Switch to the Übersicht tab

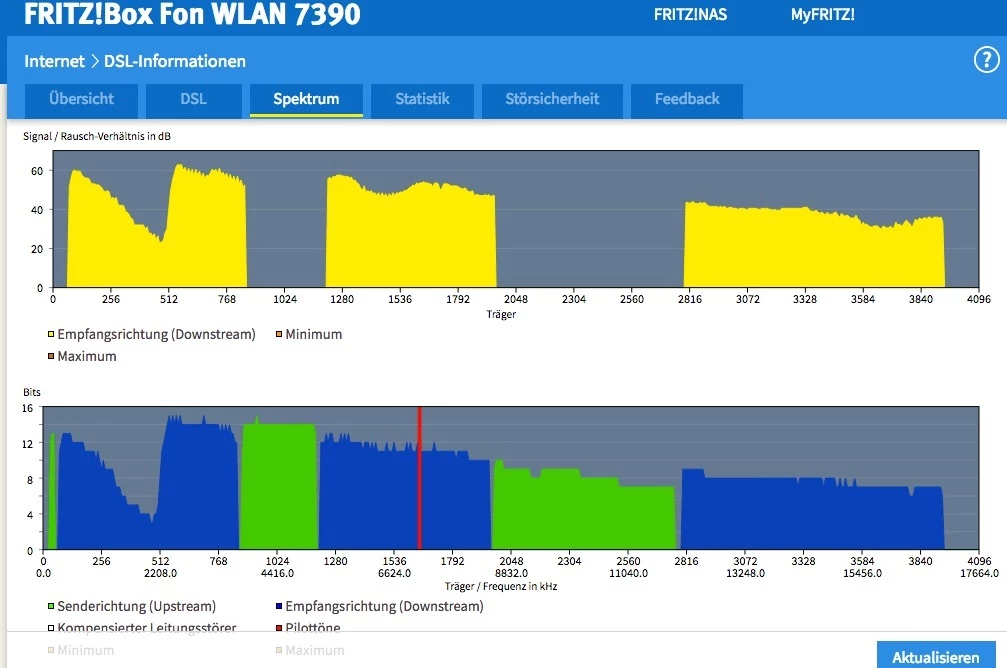click(x=82, y=100)
